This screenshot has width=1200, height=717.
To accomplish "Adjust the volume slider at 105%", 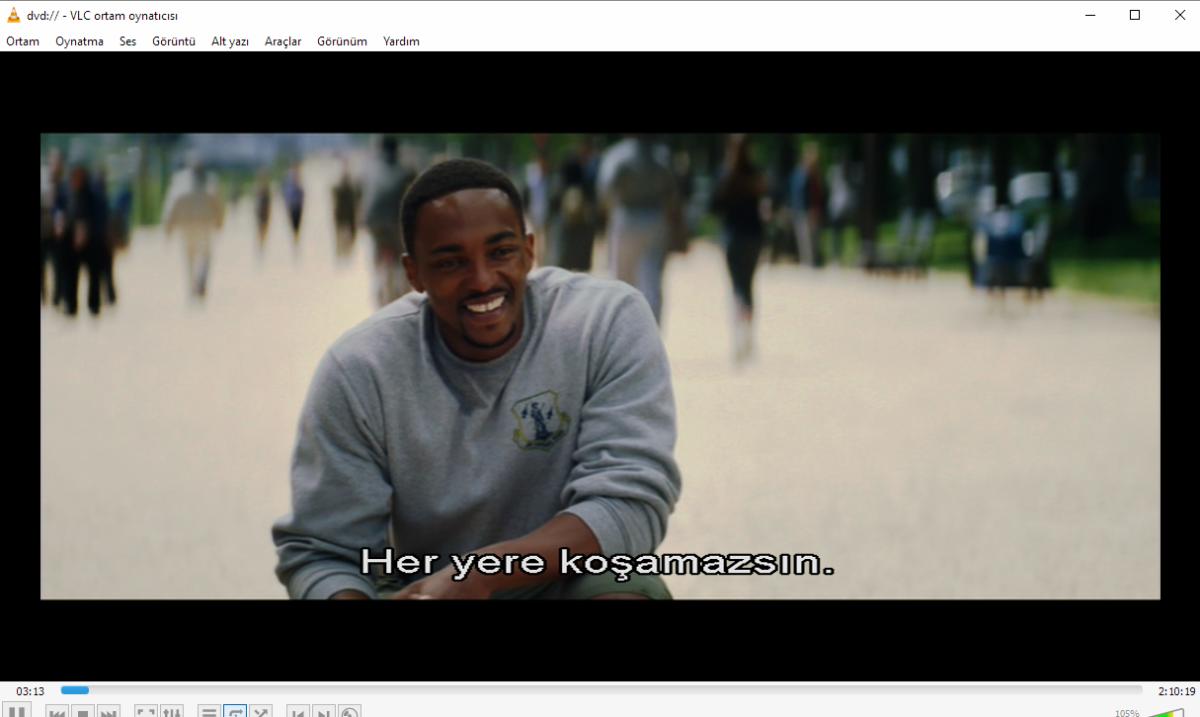I will (1165, 712).
